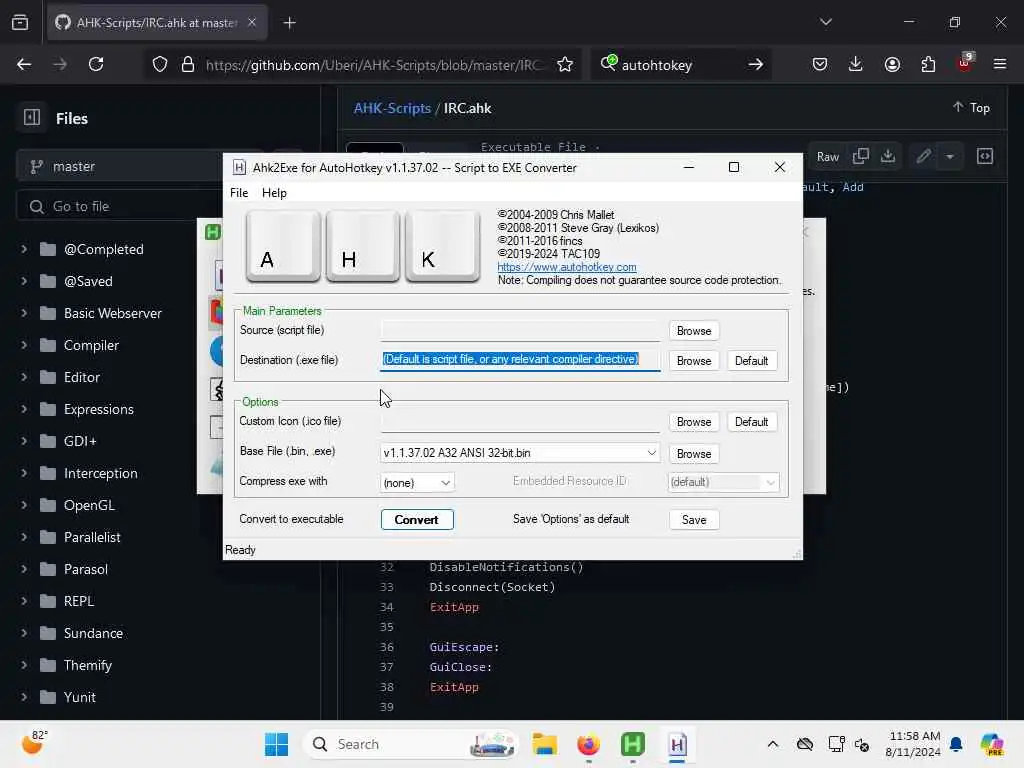The image size is (1024, 768).
Task: Open the browser downloads panel
Action: (x=856, y=64)
